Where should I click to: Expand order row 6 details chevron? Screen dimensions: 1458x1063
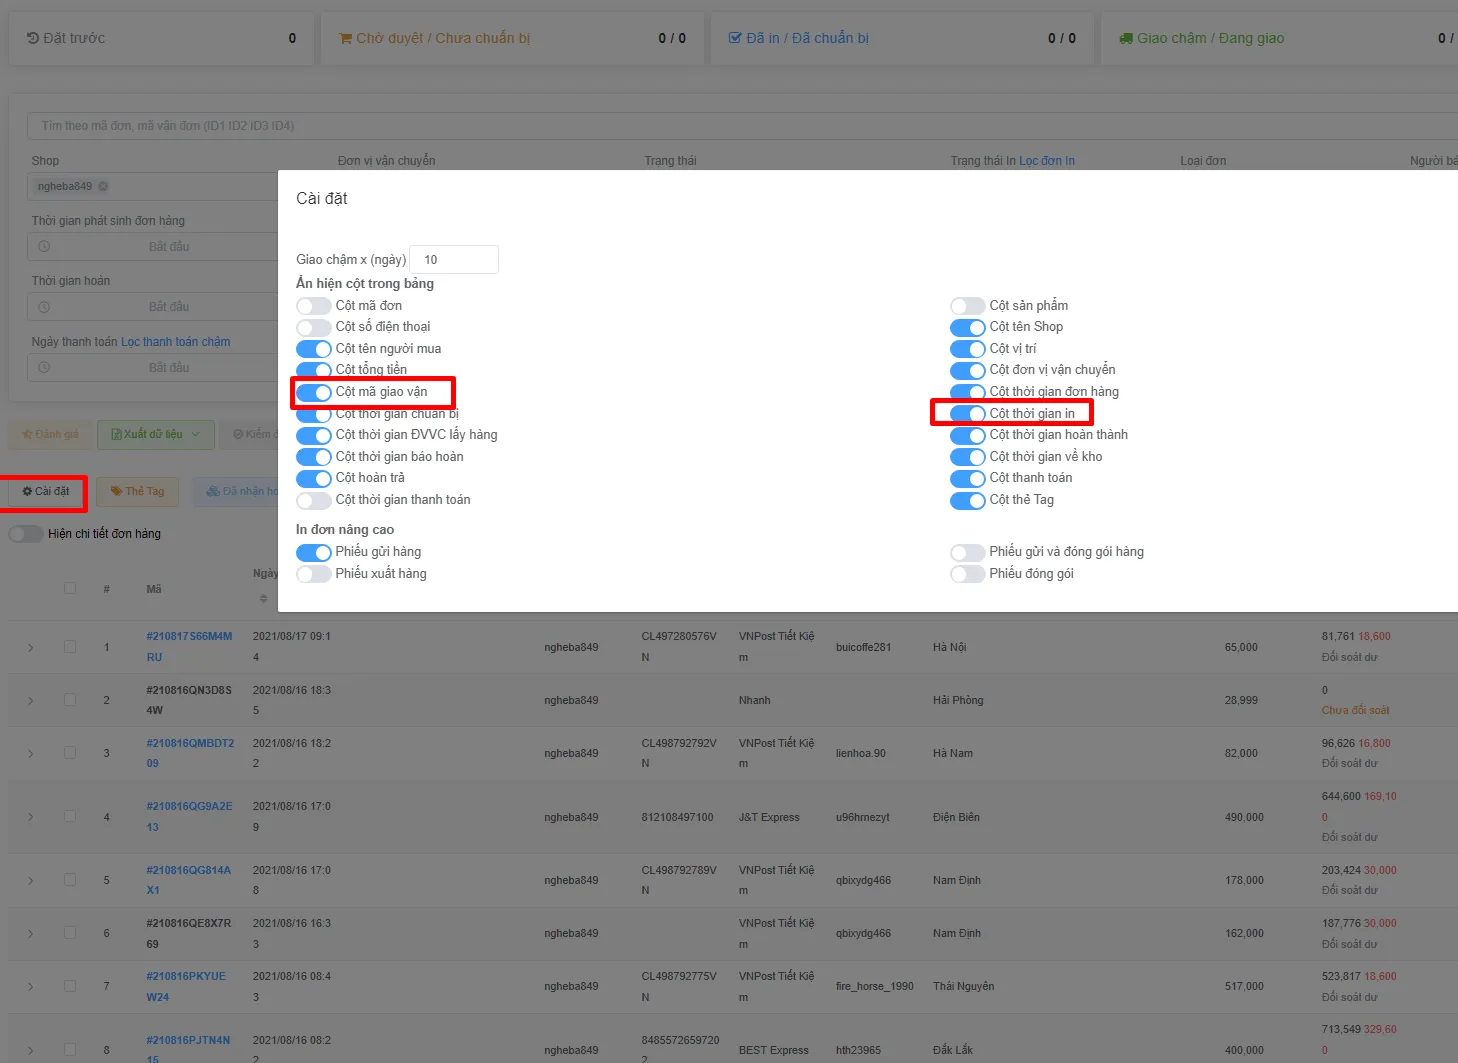click(31, 934)
